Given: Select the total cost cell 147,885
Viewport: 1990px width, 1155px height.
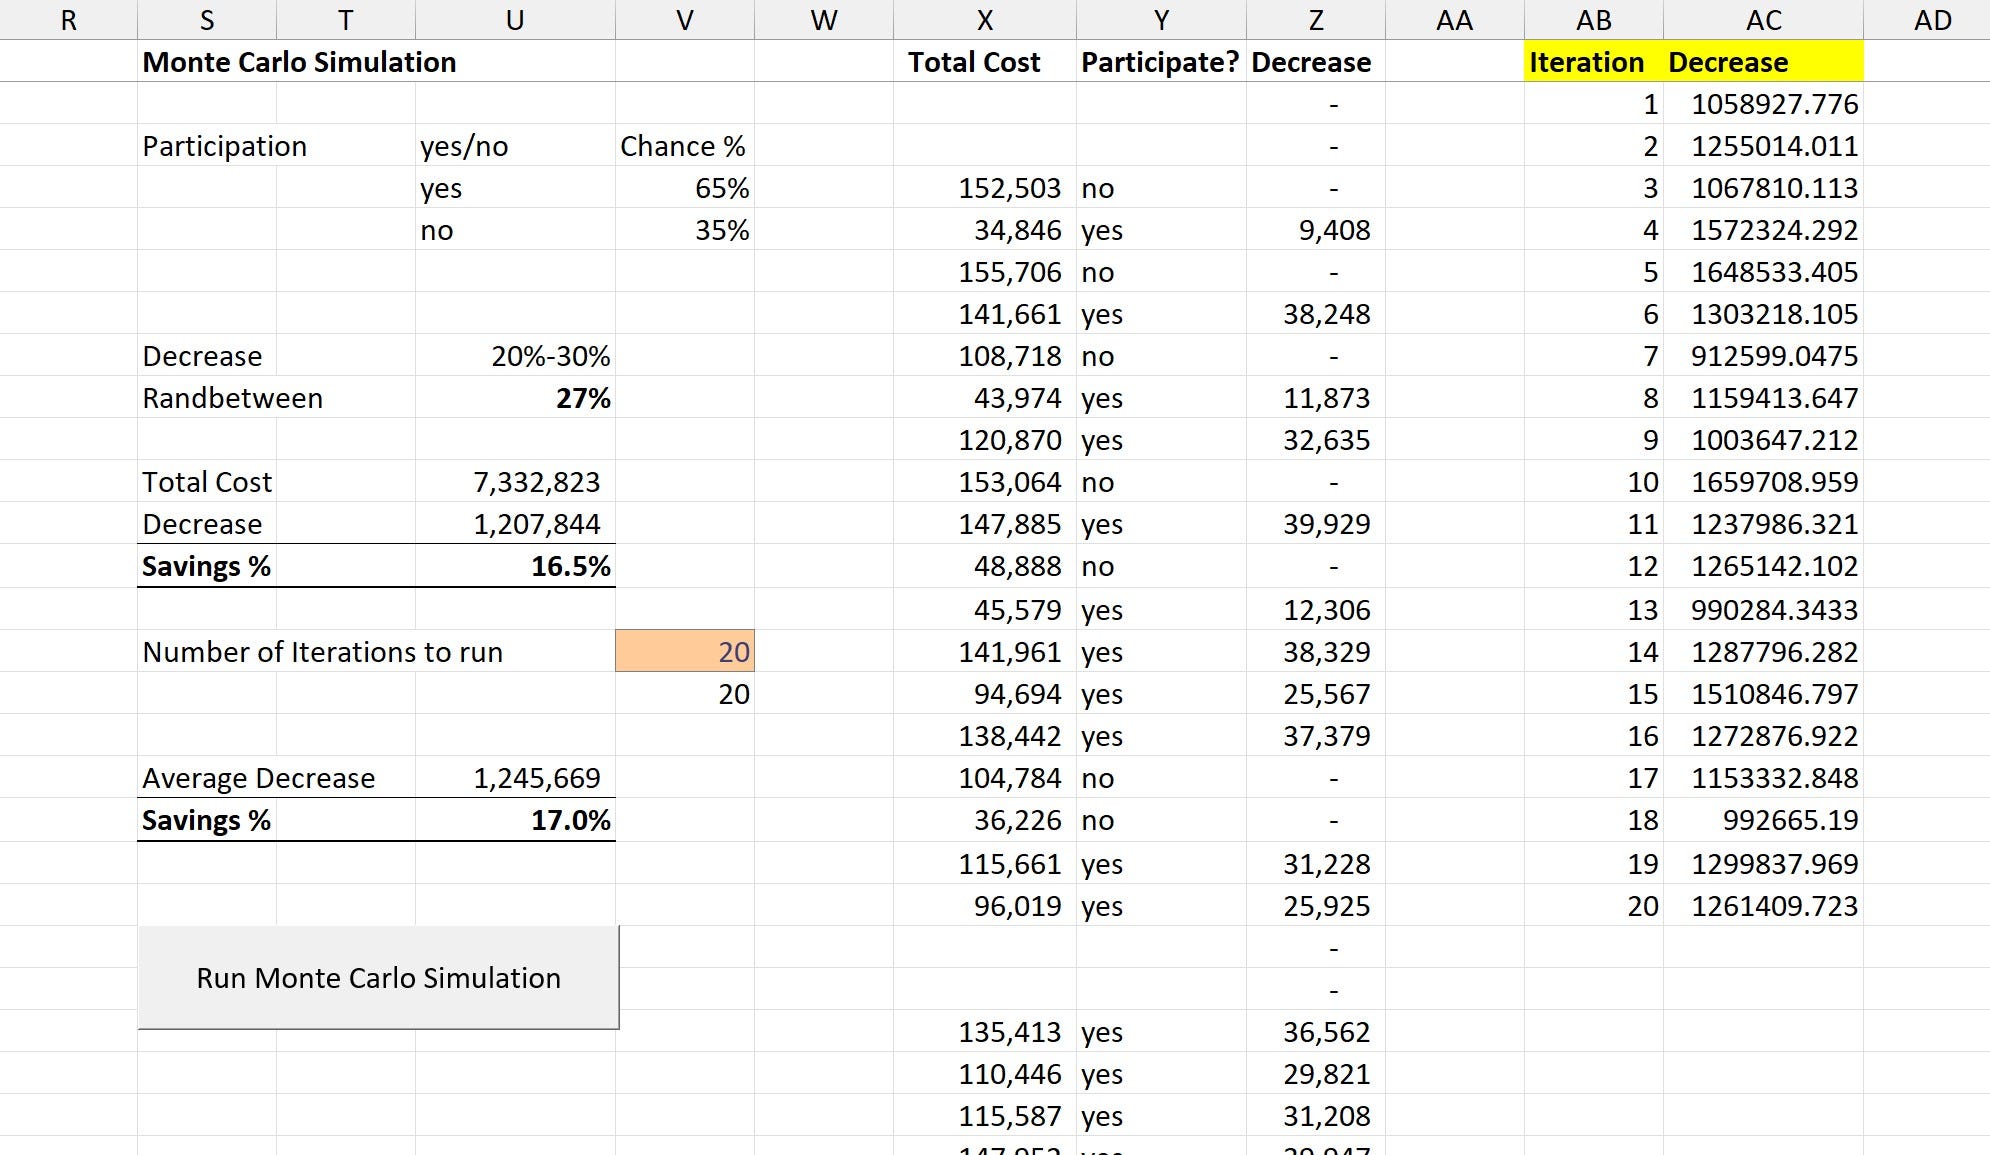Looking at the screenshot, I should pos(985,524).
